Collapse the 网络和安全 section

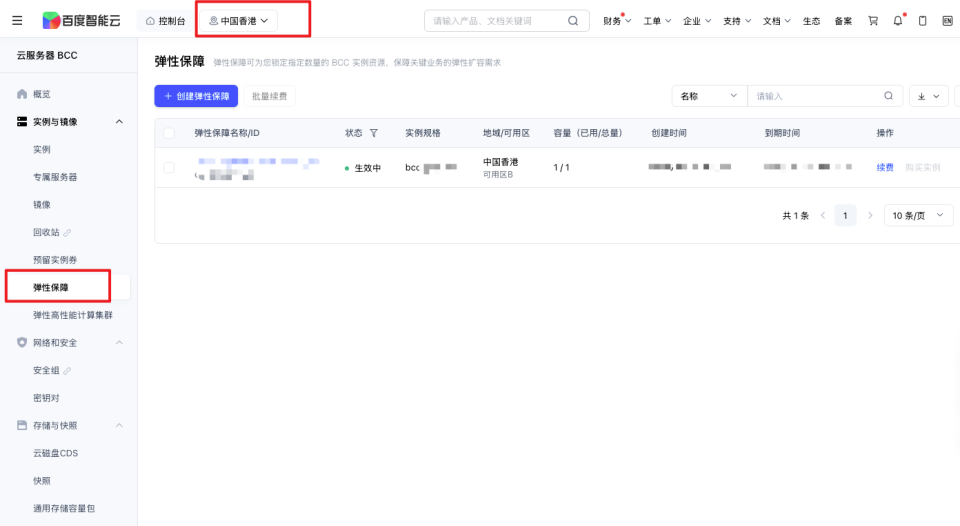point(119,343)
